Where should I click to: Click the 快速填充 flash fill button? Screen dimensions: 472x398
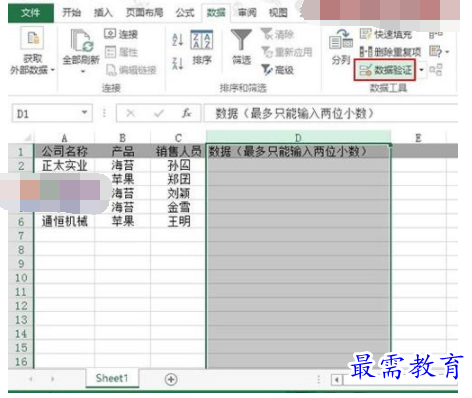click(x=386, y=34)
